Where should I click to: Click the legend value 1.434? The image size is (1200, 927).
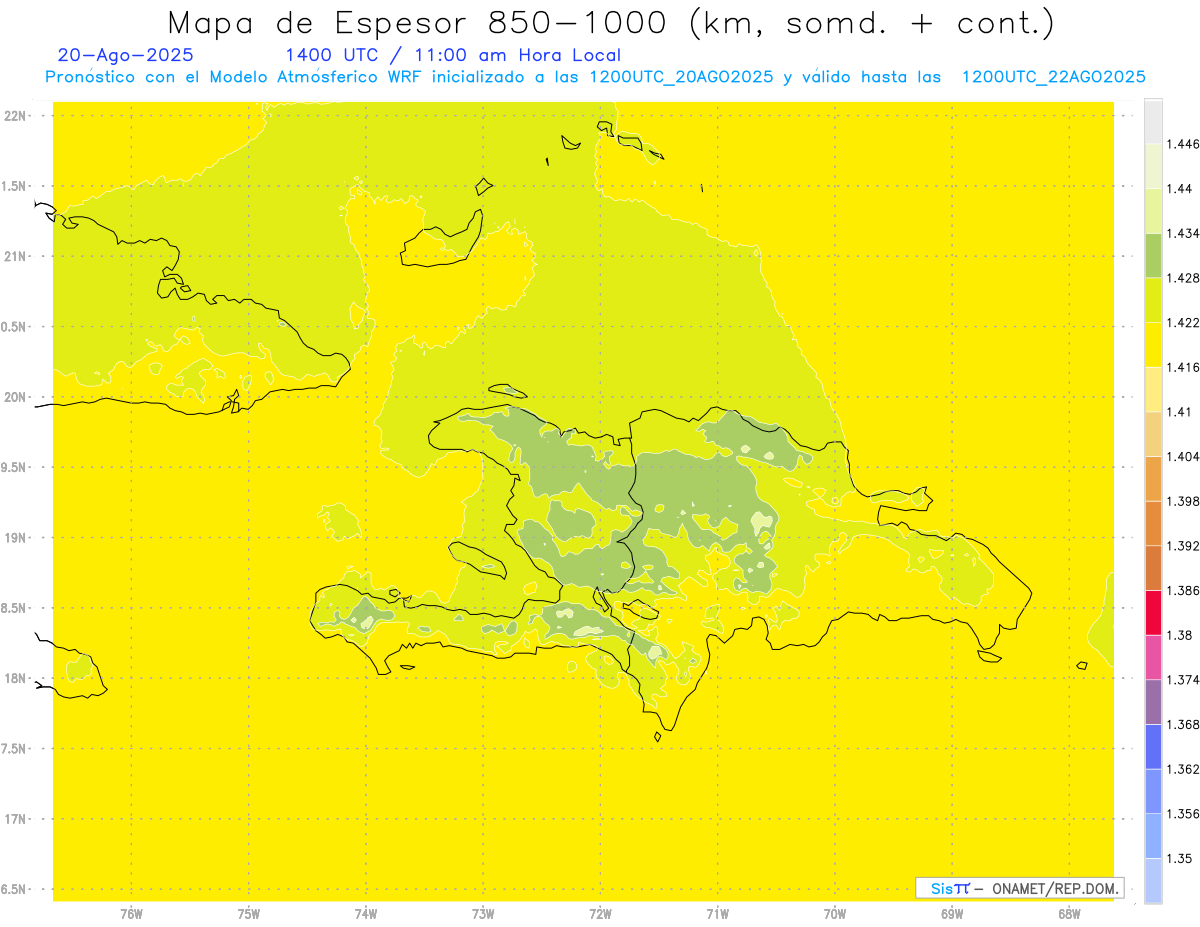click(x=1182, y=233)
